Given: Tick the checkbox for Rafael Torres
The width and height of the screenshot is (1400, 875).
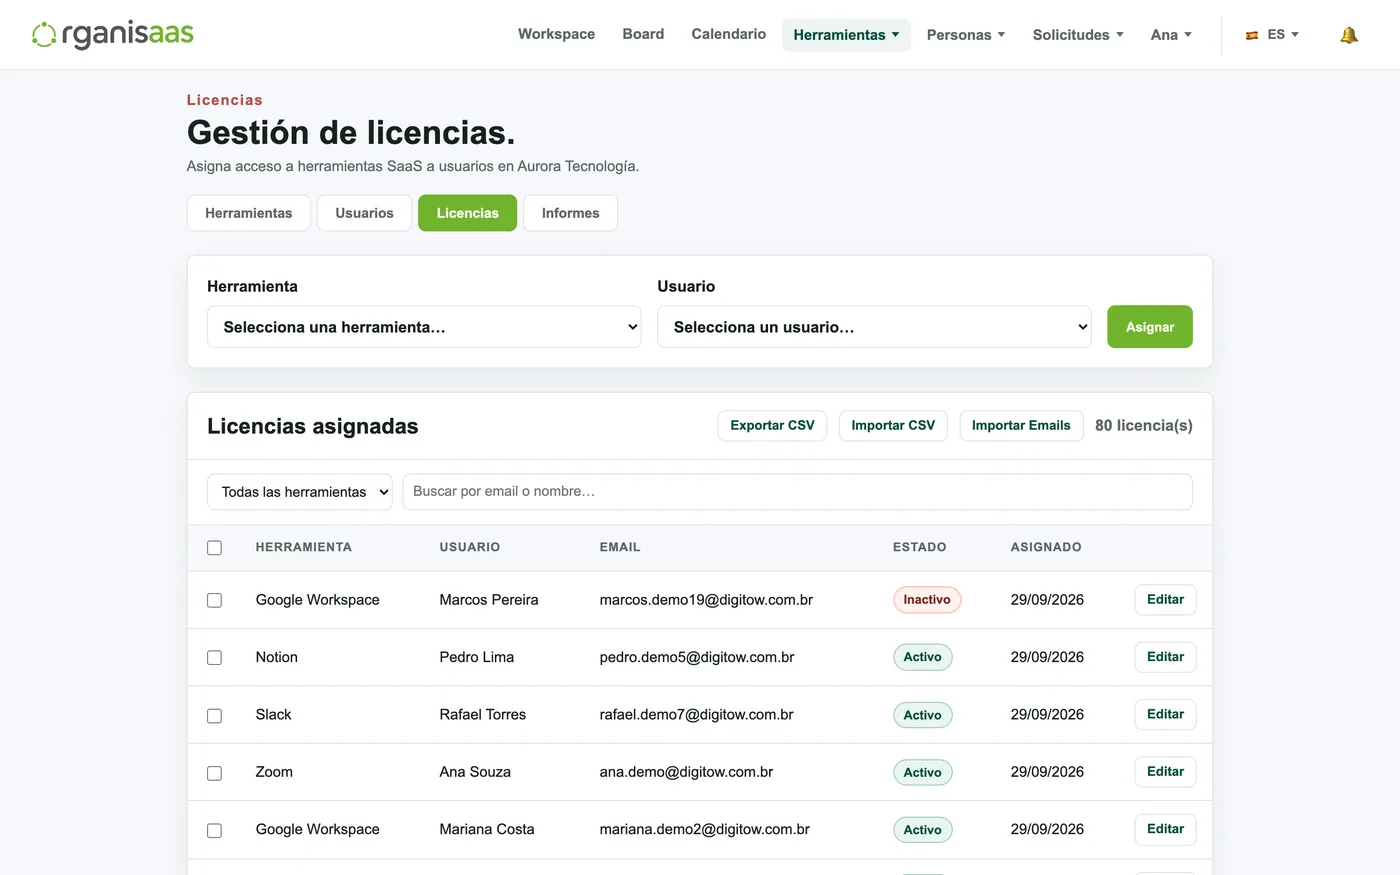Looking at the screenshot, I should pos(214,716).
